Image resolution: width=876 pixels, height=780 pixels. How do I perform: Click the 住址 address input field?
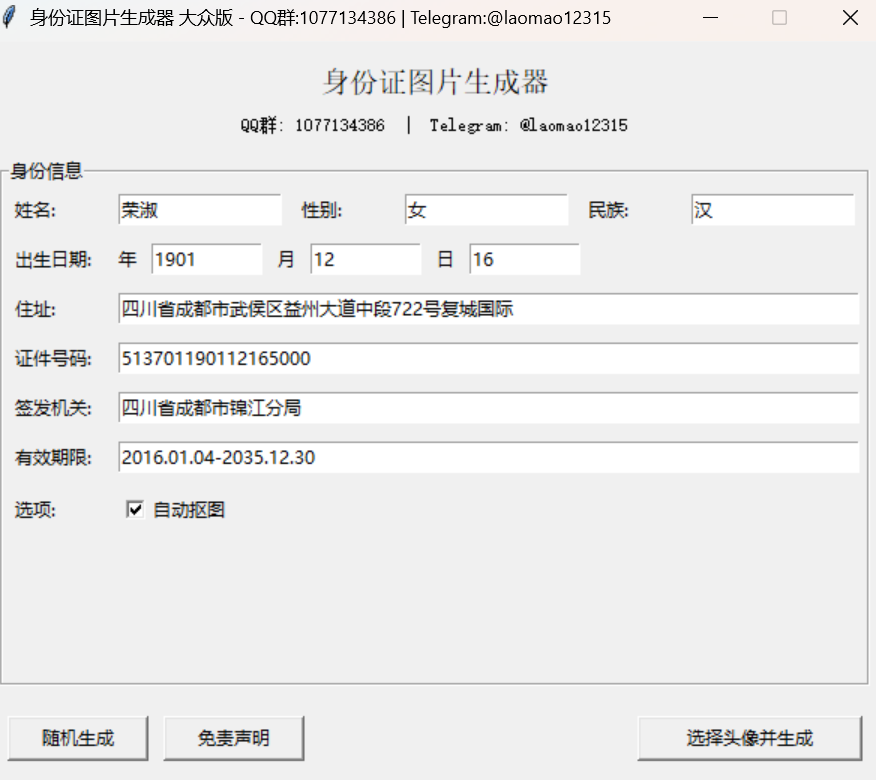tap(488, 309)
